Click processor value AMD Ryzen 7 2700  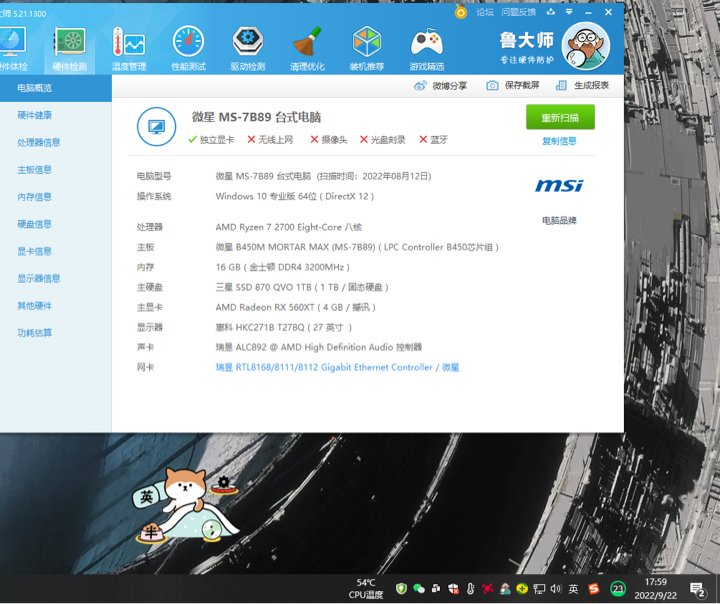(x=289, y=227)
